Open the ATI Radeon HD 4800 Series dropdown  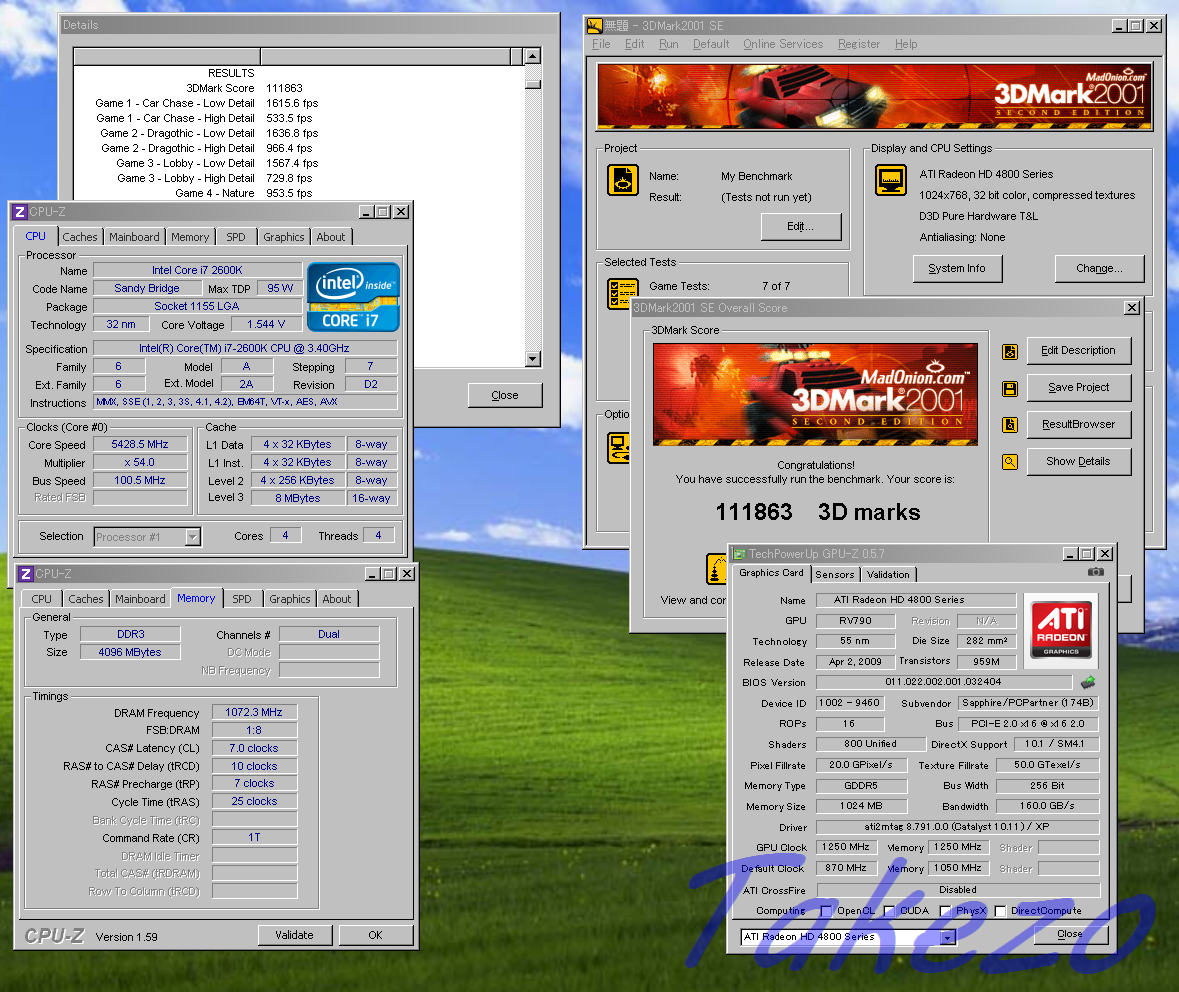pos(948,937)
